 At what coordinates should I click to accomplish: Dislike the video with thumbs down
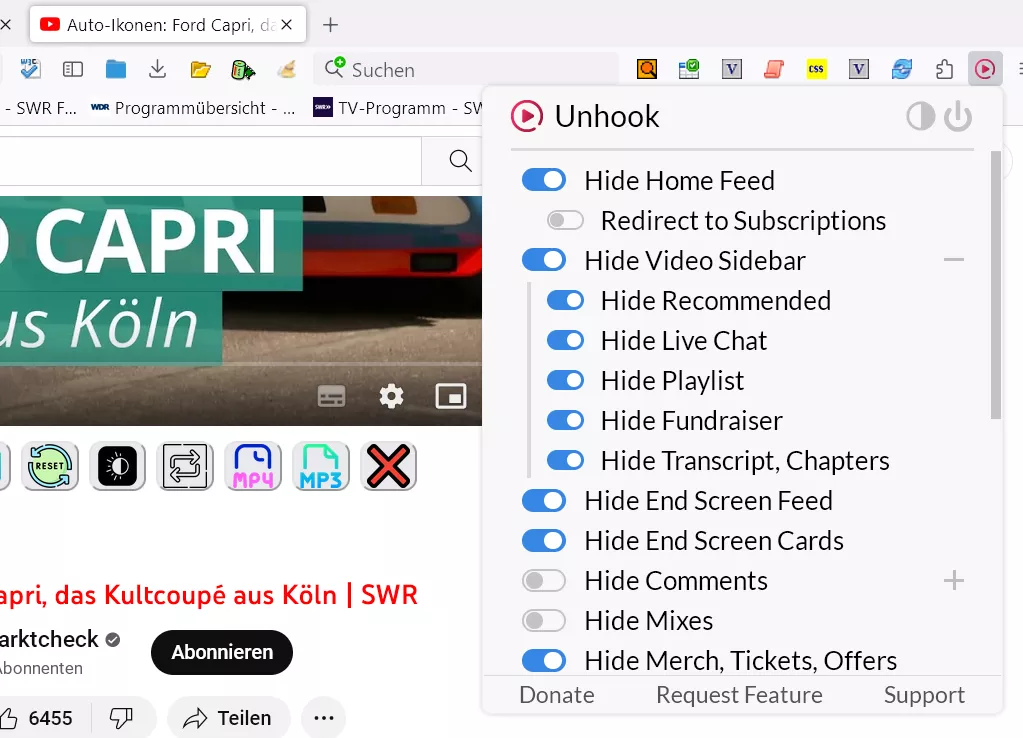point(121,718)
